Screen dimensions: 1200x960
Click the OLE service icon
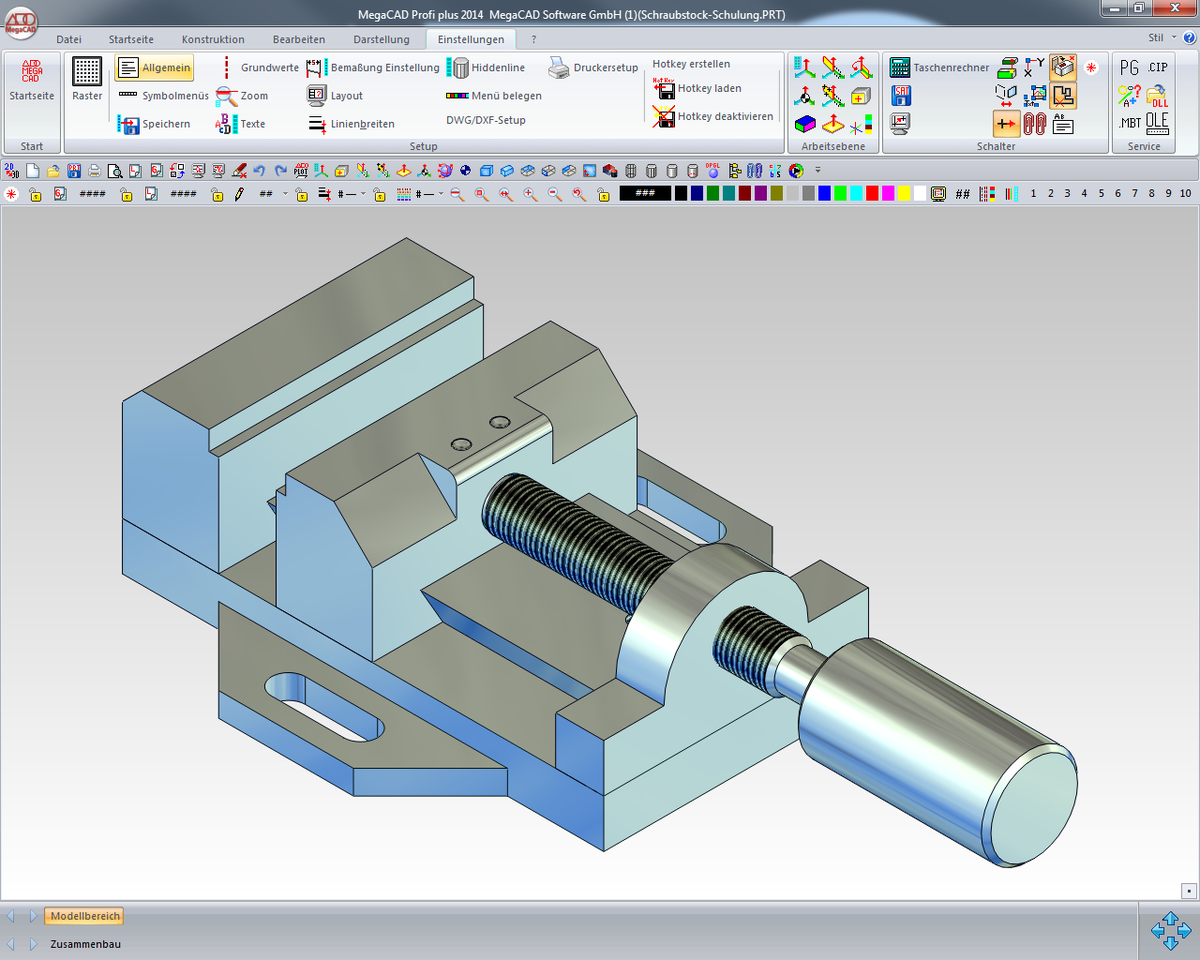[1157, 123]
